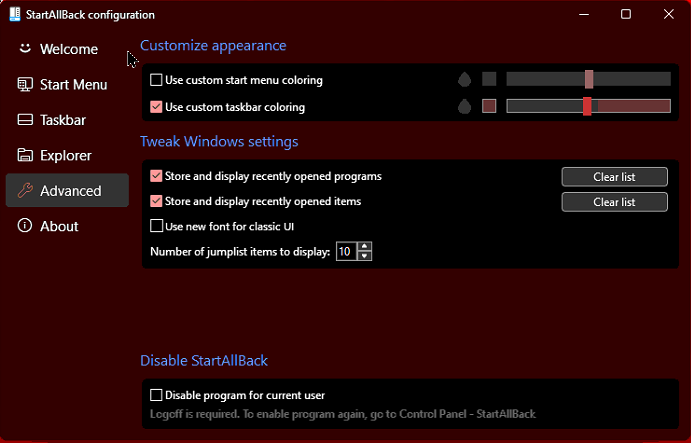
Task: Check Disable program for current user
Action: click(156, 395)
